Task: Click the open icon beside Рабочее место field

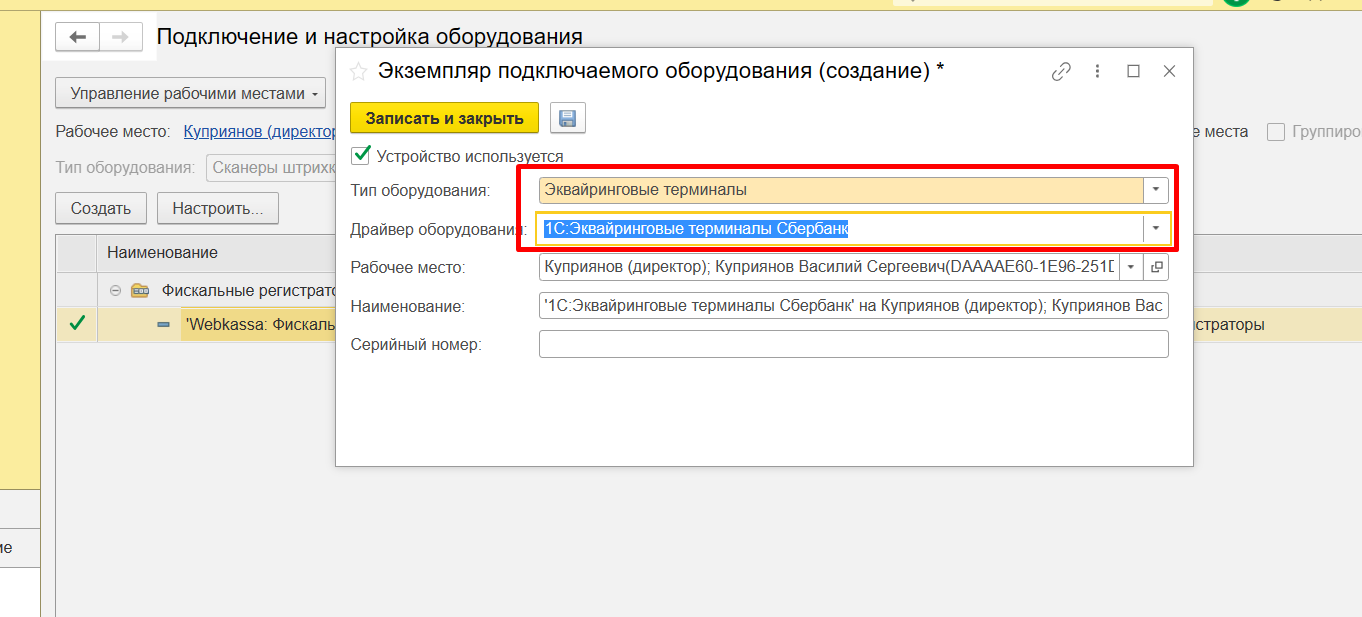Action: [x=1157, y=267]
